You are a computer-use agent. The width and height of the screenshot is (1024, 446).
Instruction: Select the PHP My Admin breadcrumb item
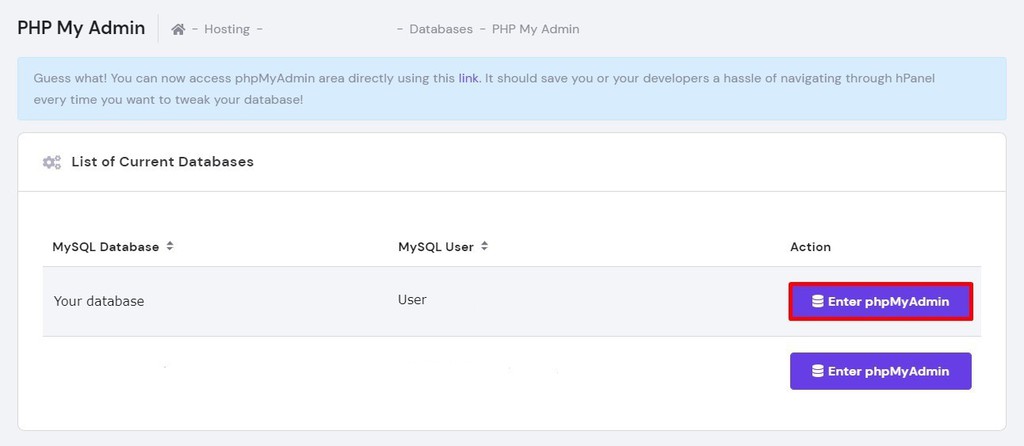536,29
